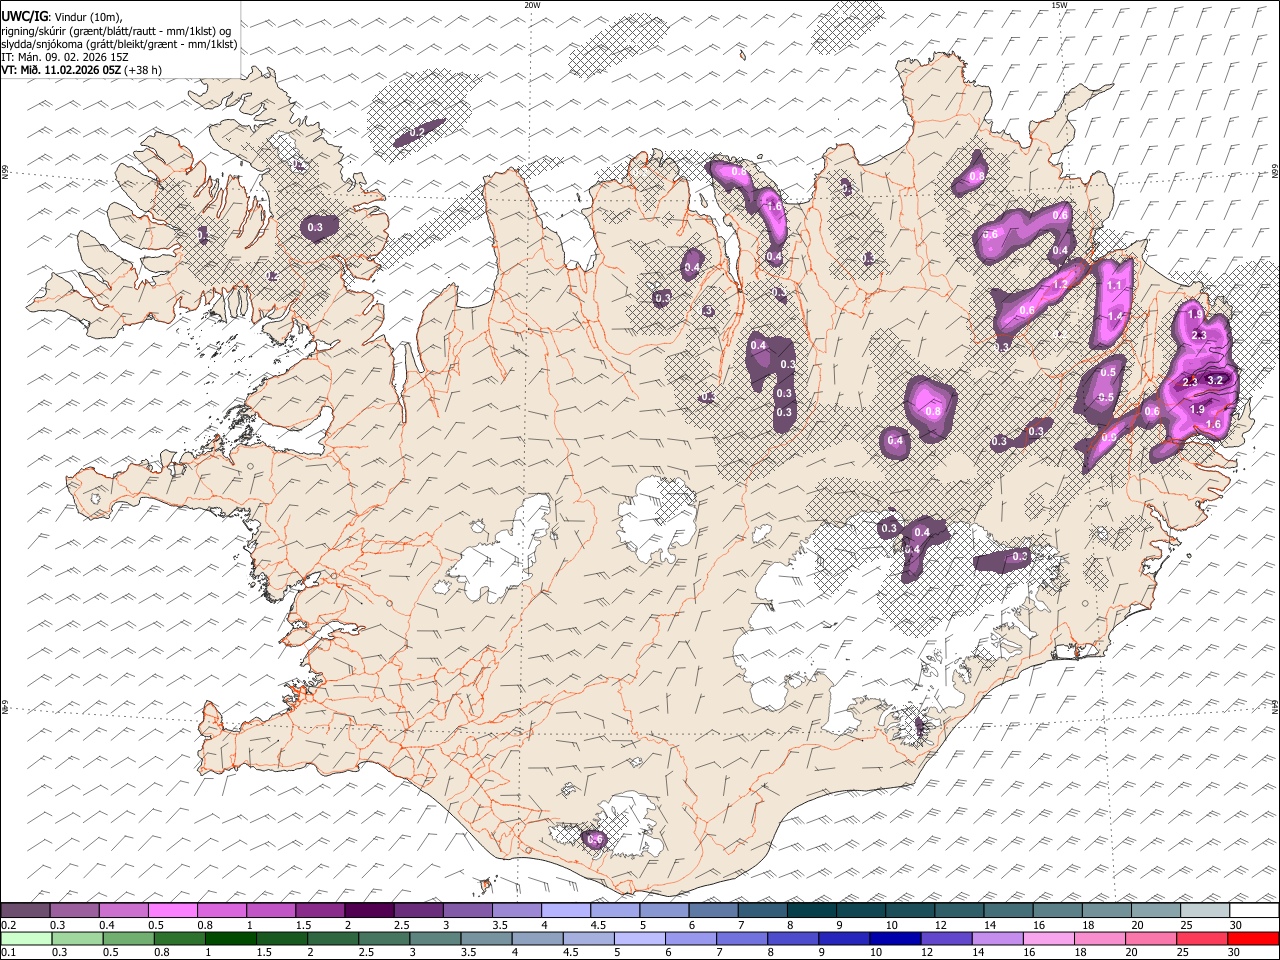Viewport: 1280px width, 960px height.
Task: Pick the 0.8 forest green swatch in lower legend row
Action: click(x=179, y=938)
